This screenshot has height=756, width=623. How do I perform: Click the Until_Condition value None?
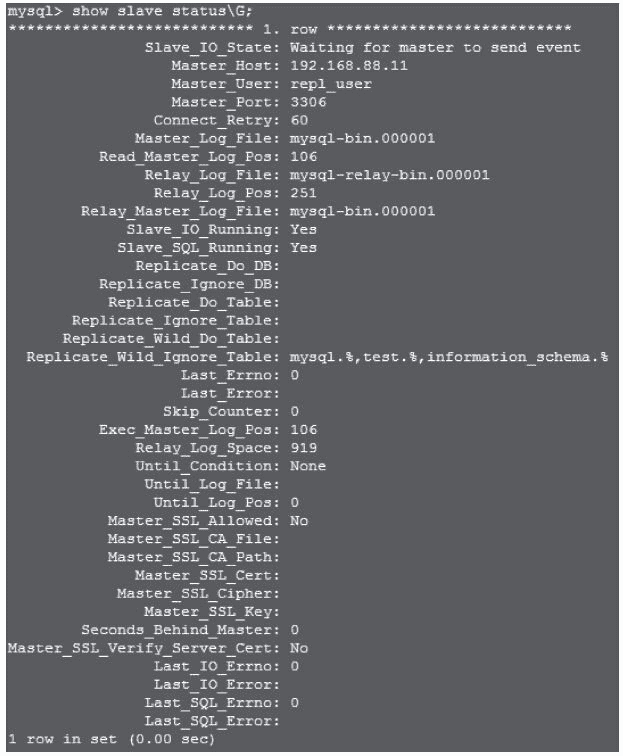point(307,466)
